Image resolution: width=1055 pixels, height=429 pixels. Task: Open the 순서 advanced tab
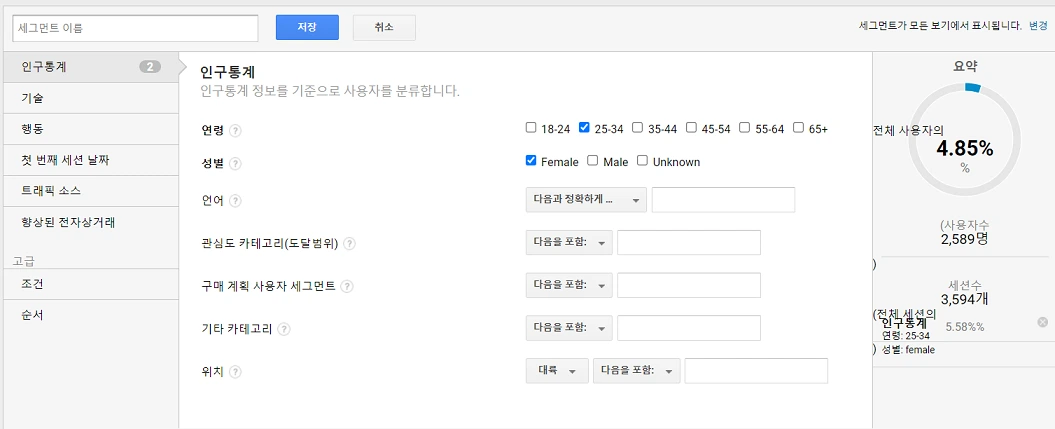point(89,315)
